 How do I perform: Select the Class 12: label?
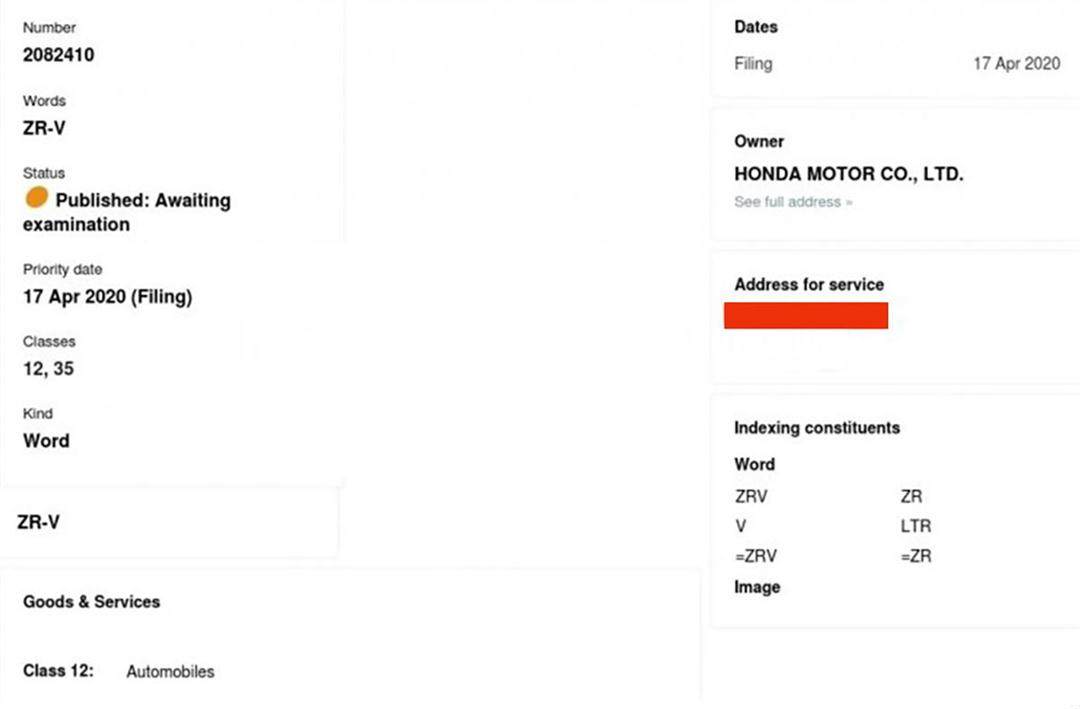click(58, 671)
